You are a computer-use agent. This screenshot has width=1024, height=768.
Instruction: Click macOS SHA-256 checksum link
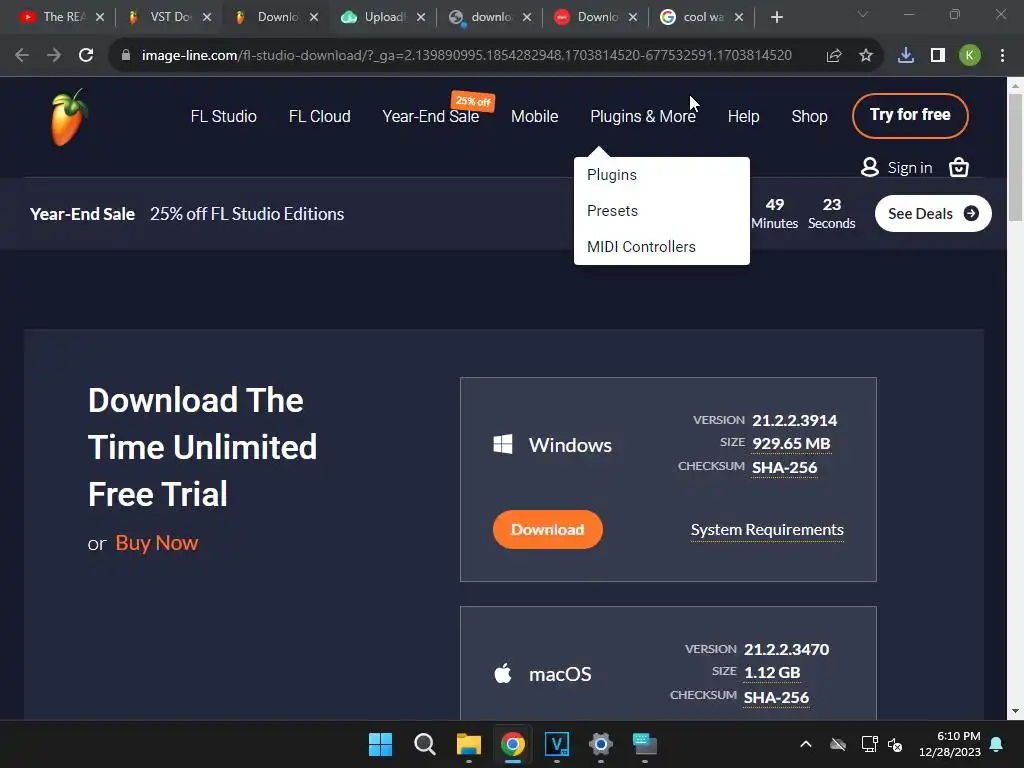click(776, 697)
